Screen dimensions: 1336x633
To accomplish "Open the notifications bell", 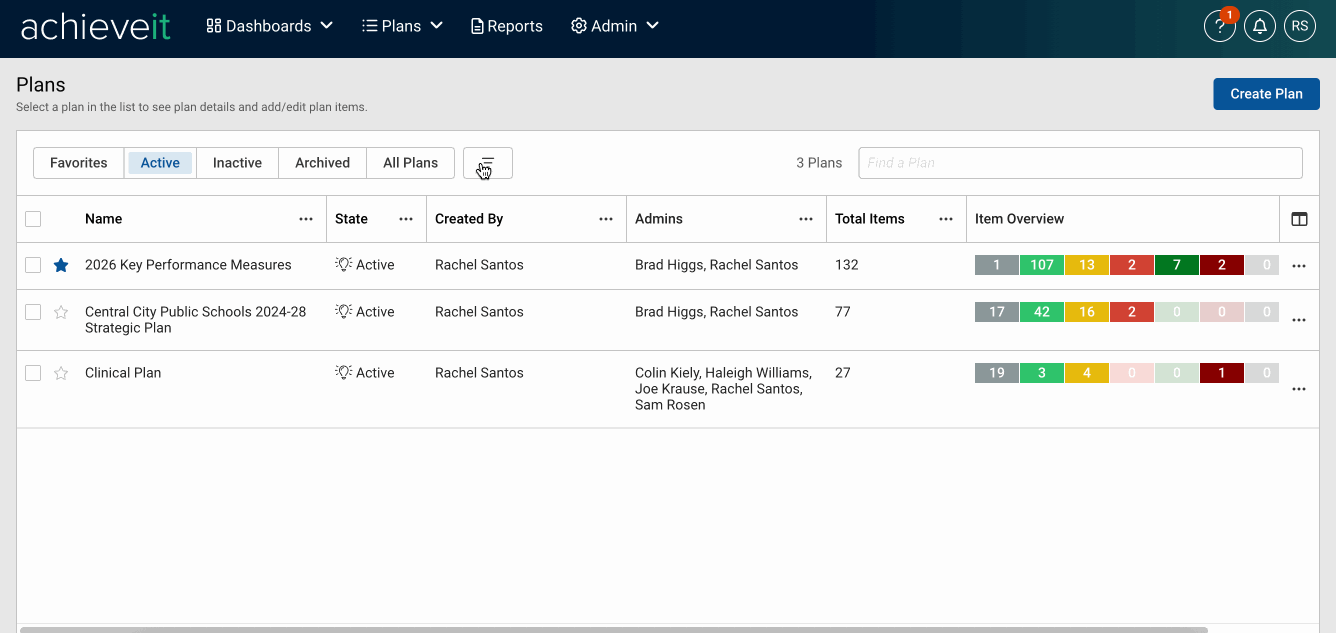I will point(1260,26).
